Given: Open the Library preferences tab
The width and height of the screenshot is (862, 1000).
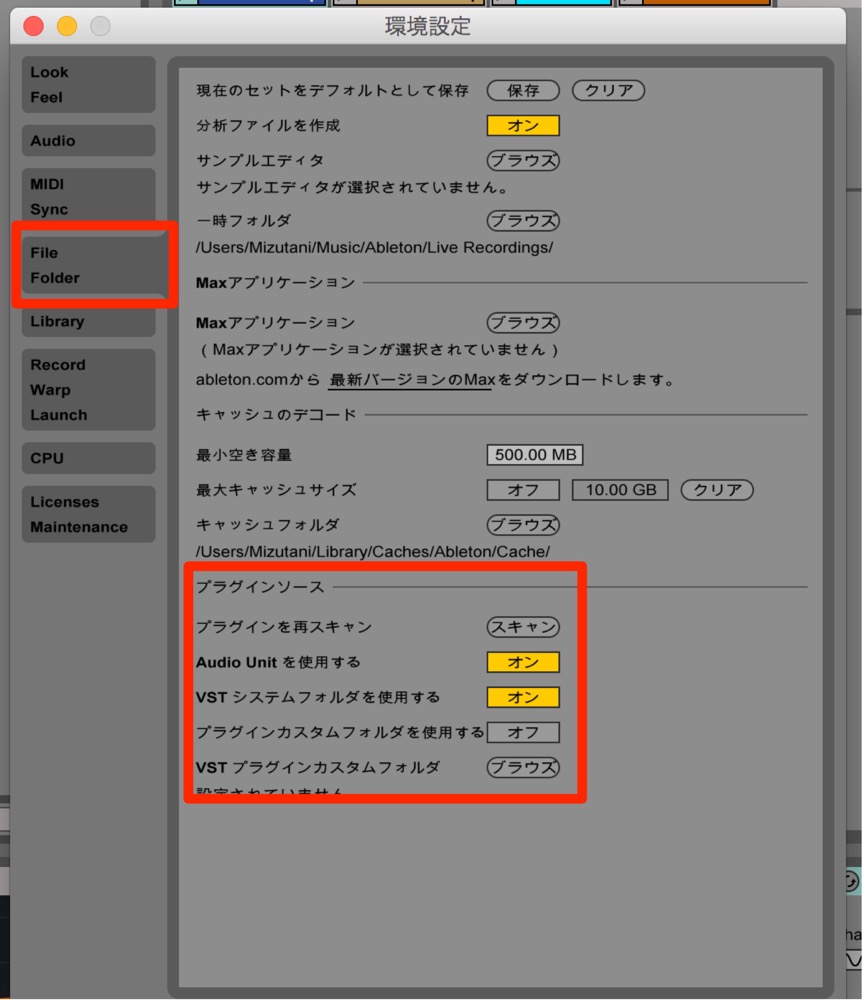Looking at the screenshot, I should click(x=88, y=321).
